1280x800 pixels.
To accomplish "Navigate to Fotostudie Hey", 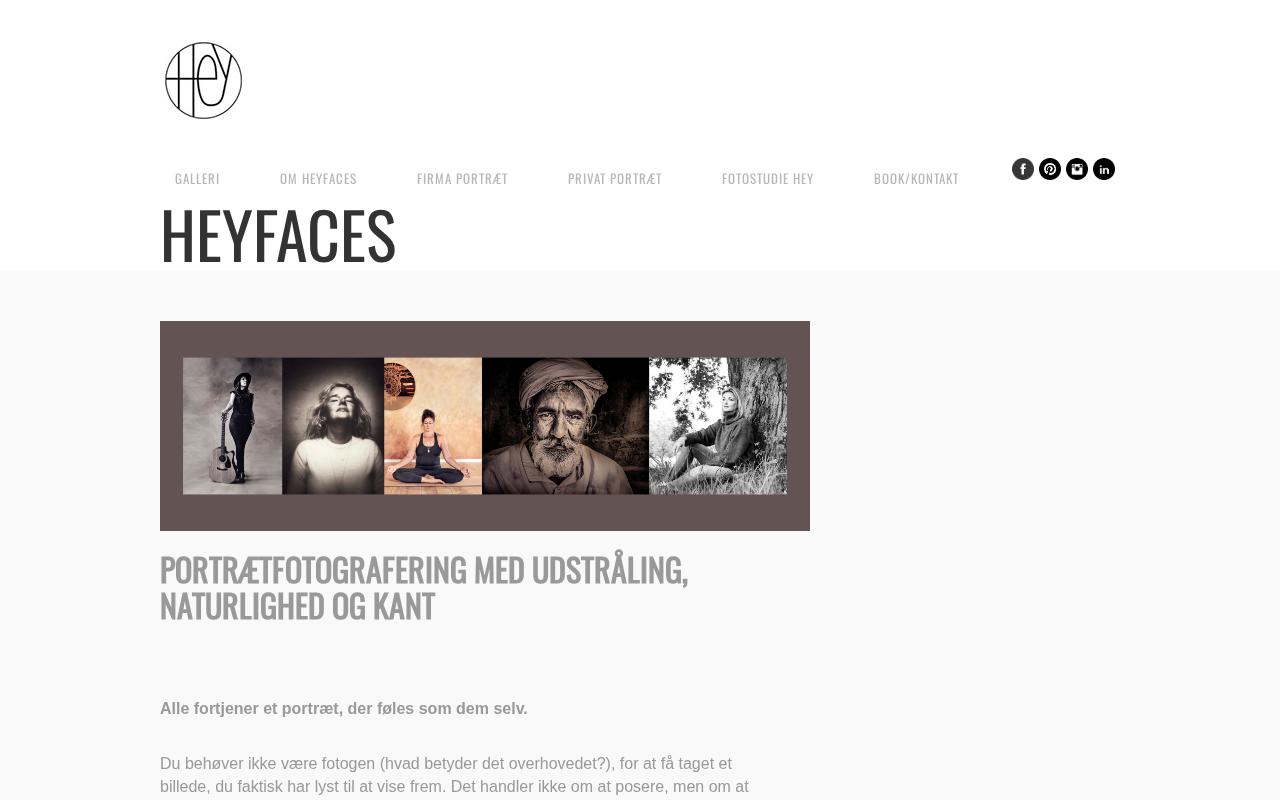I will (768, 179).
